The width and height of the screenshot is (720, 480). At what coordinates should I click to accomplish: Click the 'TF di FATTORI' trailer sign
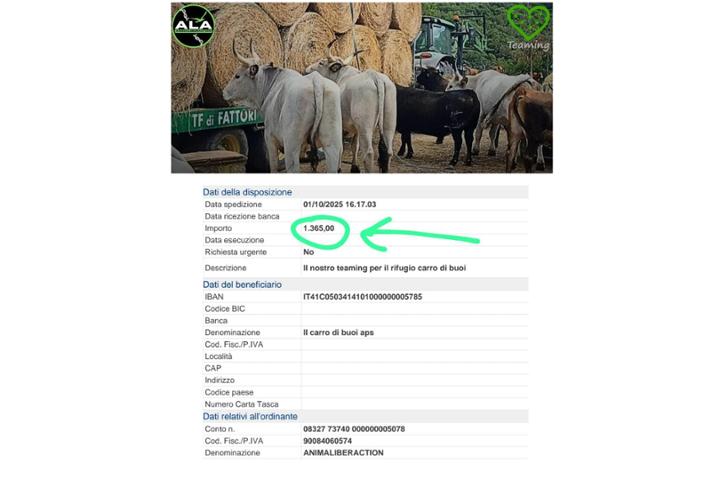coord(224,119)
